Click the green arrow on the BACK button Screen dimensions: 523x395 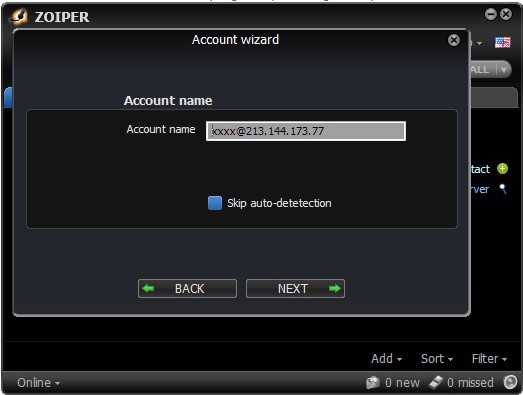(148, 289)
